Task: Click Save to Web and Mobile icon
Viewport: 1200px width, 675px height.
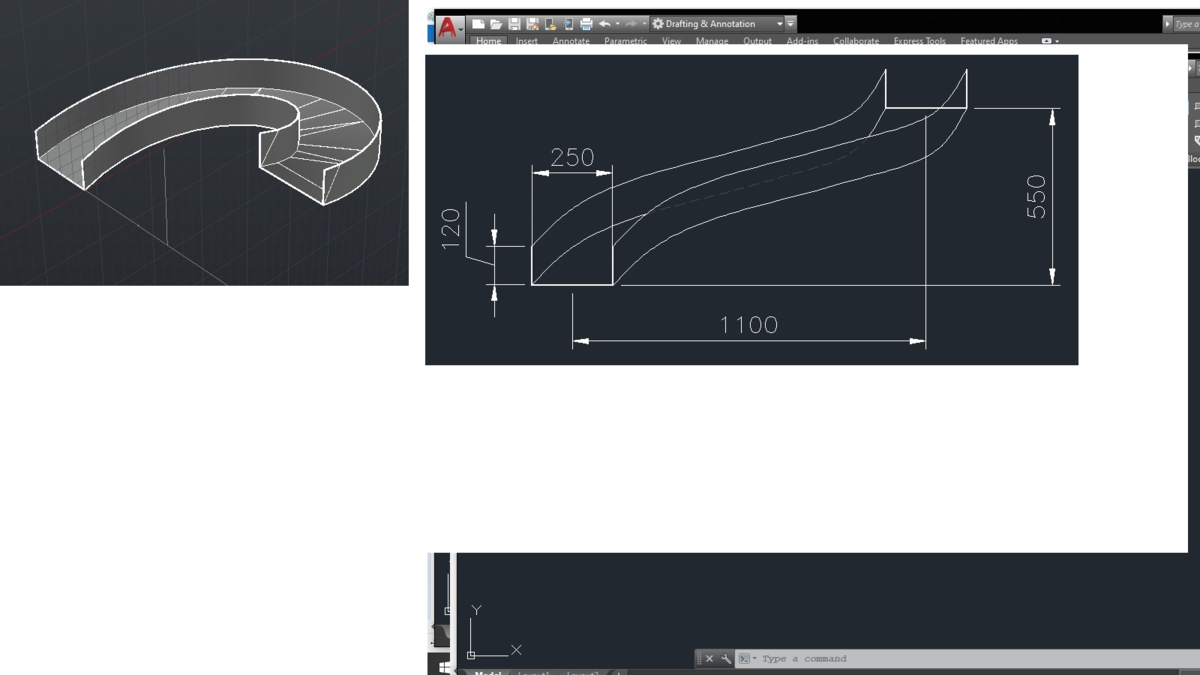Action: [568, 24]
